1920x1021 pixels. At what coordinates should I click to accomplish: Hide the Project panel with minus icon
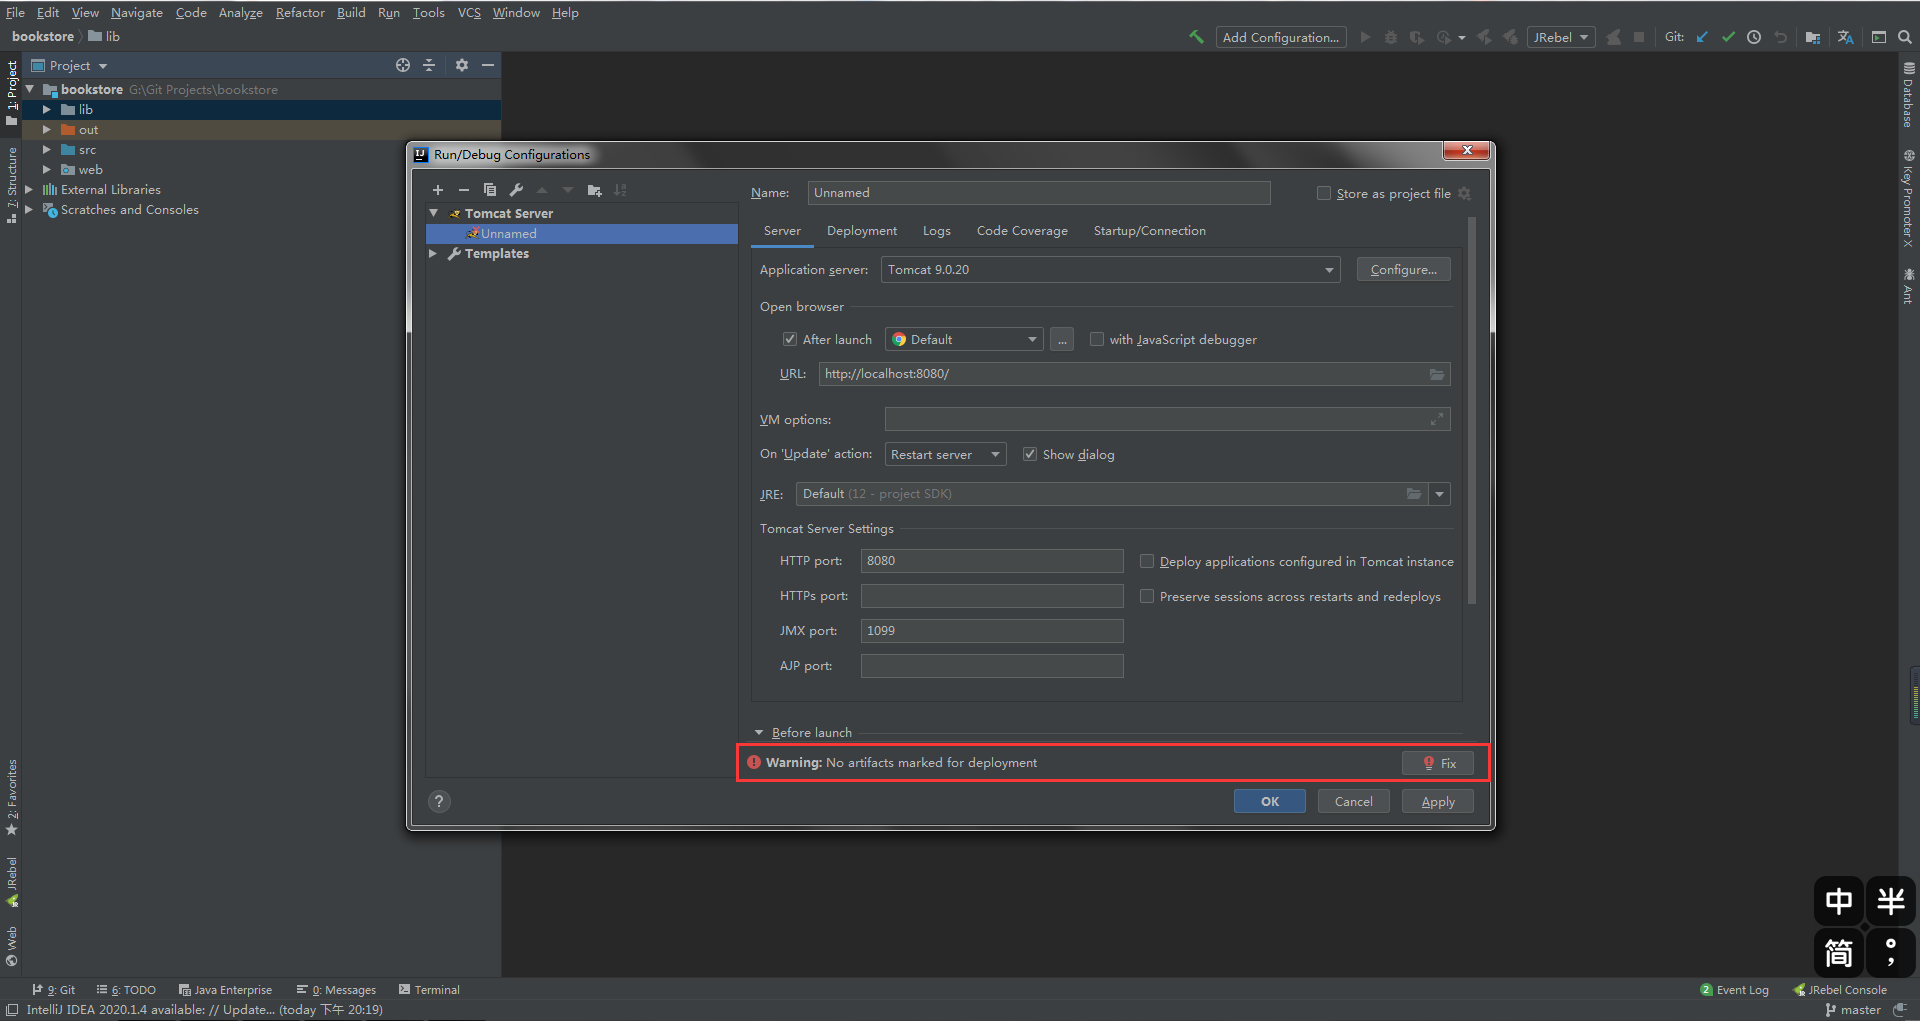pyautogui.click(x=488, y=65)
